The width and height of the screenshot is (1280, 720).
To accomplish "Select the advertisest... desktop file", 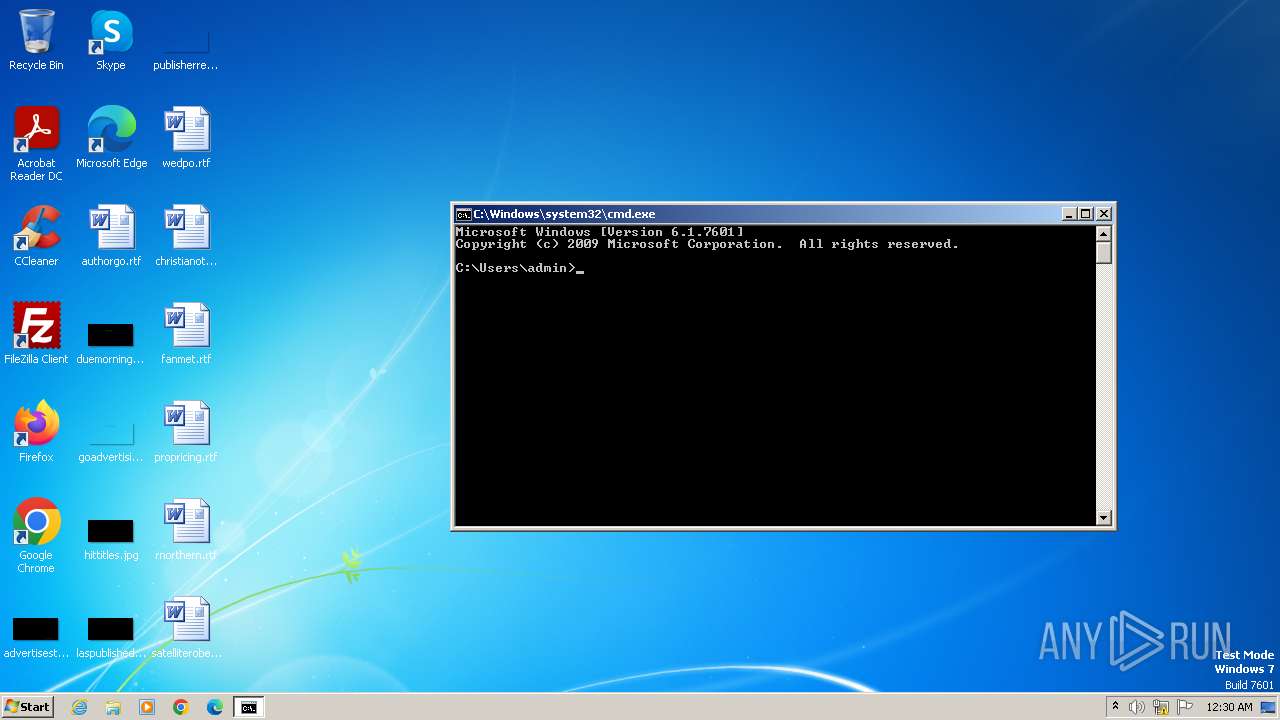I will pos(36,636).
